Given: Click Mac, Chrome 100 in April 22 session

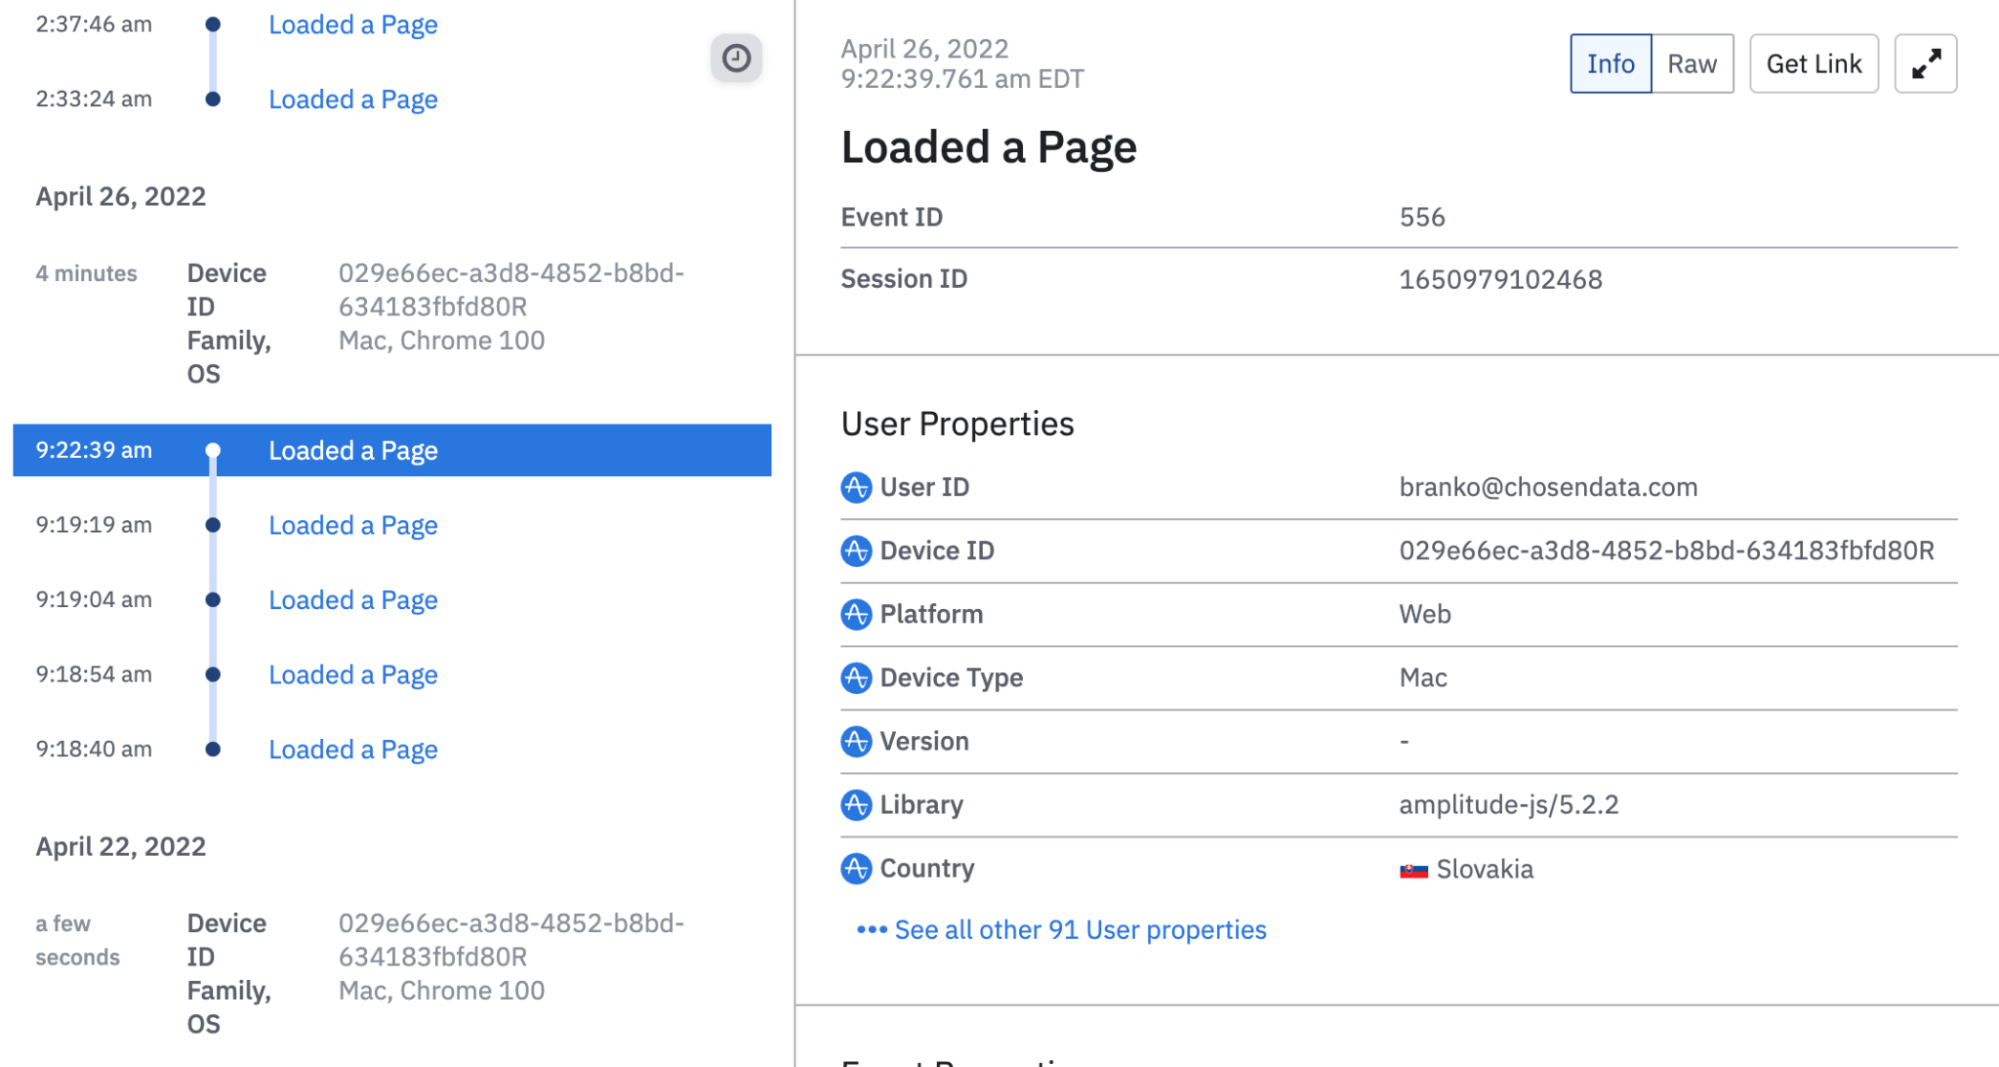Looking at the screenshot, I should pyautogui.click(x=441, y=991).
